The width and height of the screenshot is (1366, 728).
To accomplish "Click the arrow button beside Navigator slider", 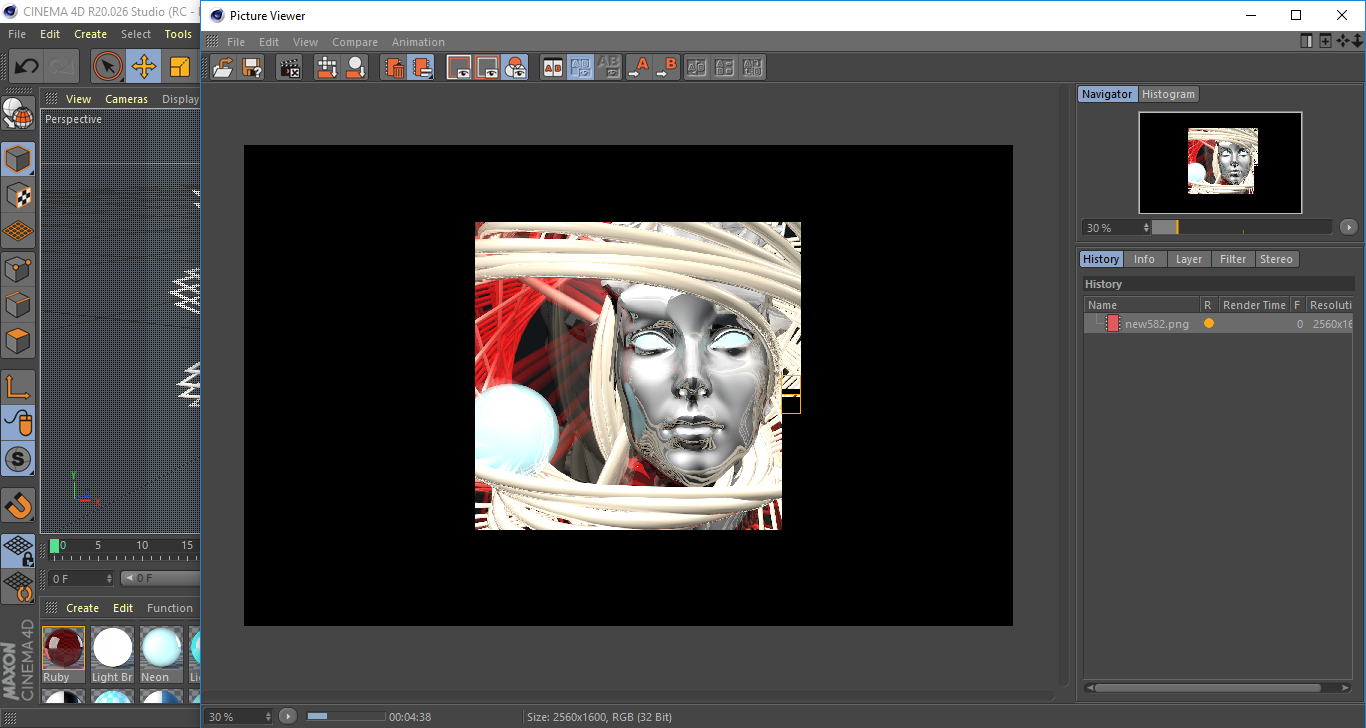I will click(x=1348, y=227).
